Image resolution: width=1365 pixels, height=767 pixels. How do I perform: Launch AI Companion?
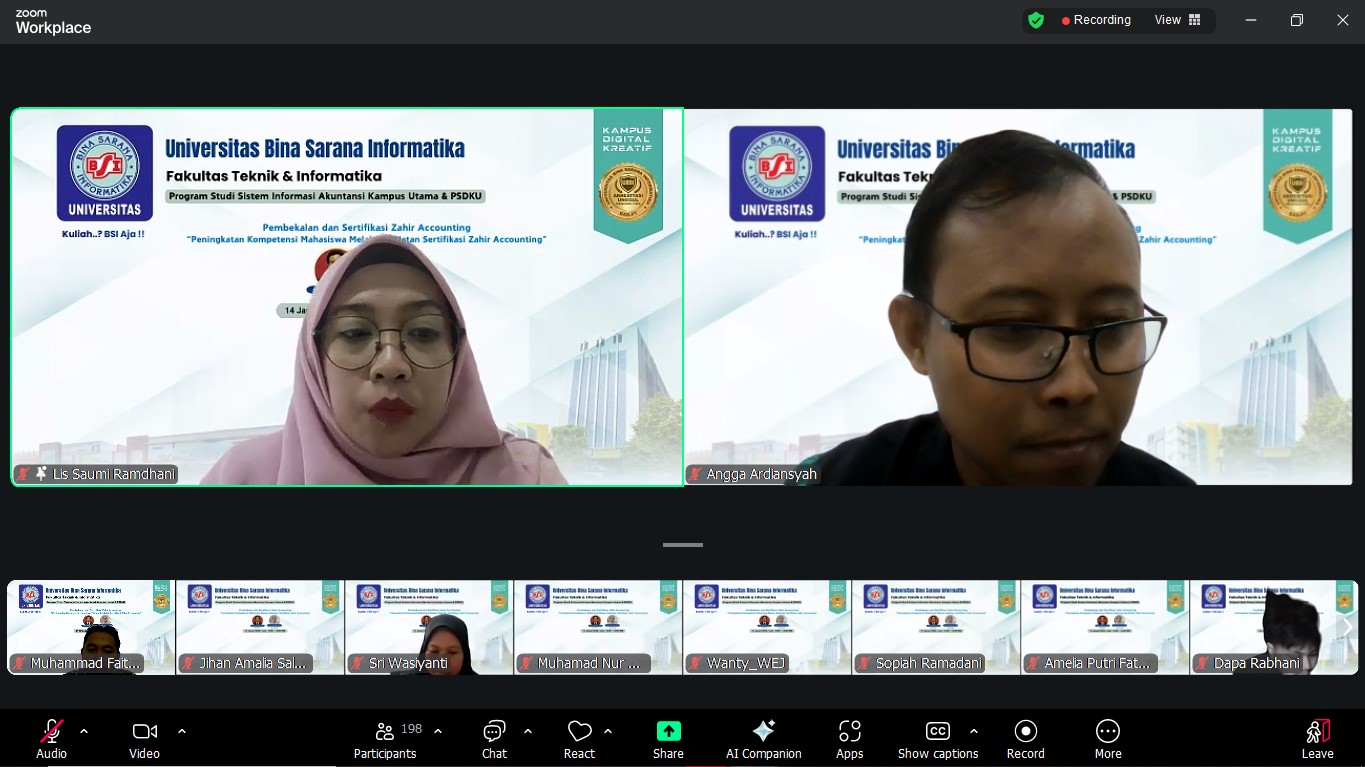click(764, 738)
